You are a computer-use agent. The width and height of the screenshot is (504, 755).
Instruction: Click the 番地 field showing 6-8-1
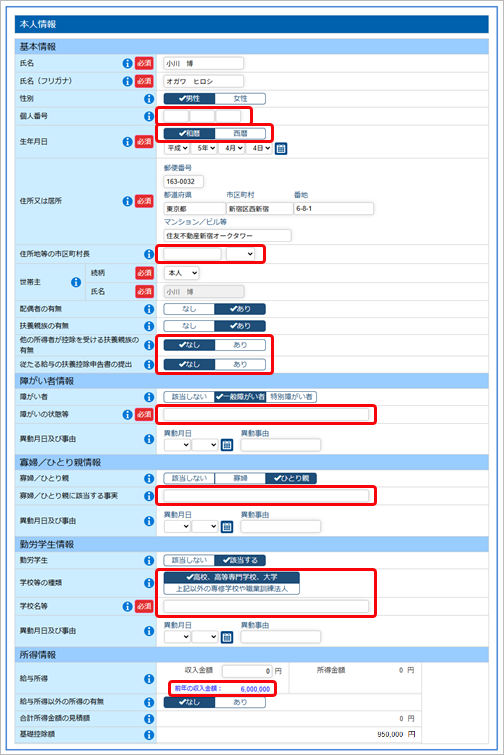click(x=334, y=208)
